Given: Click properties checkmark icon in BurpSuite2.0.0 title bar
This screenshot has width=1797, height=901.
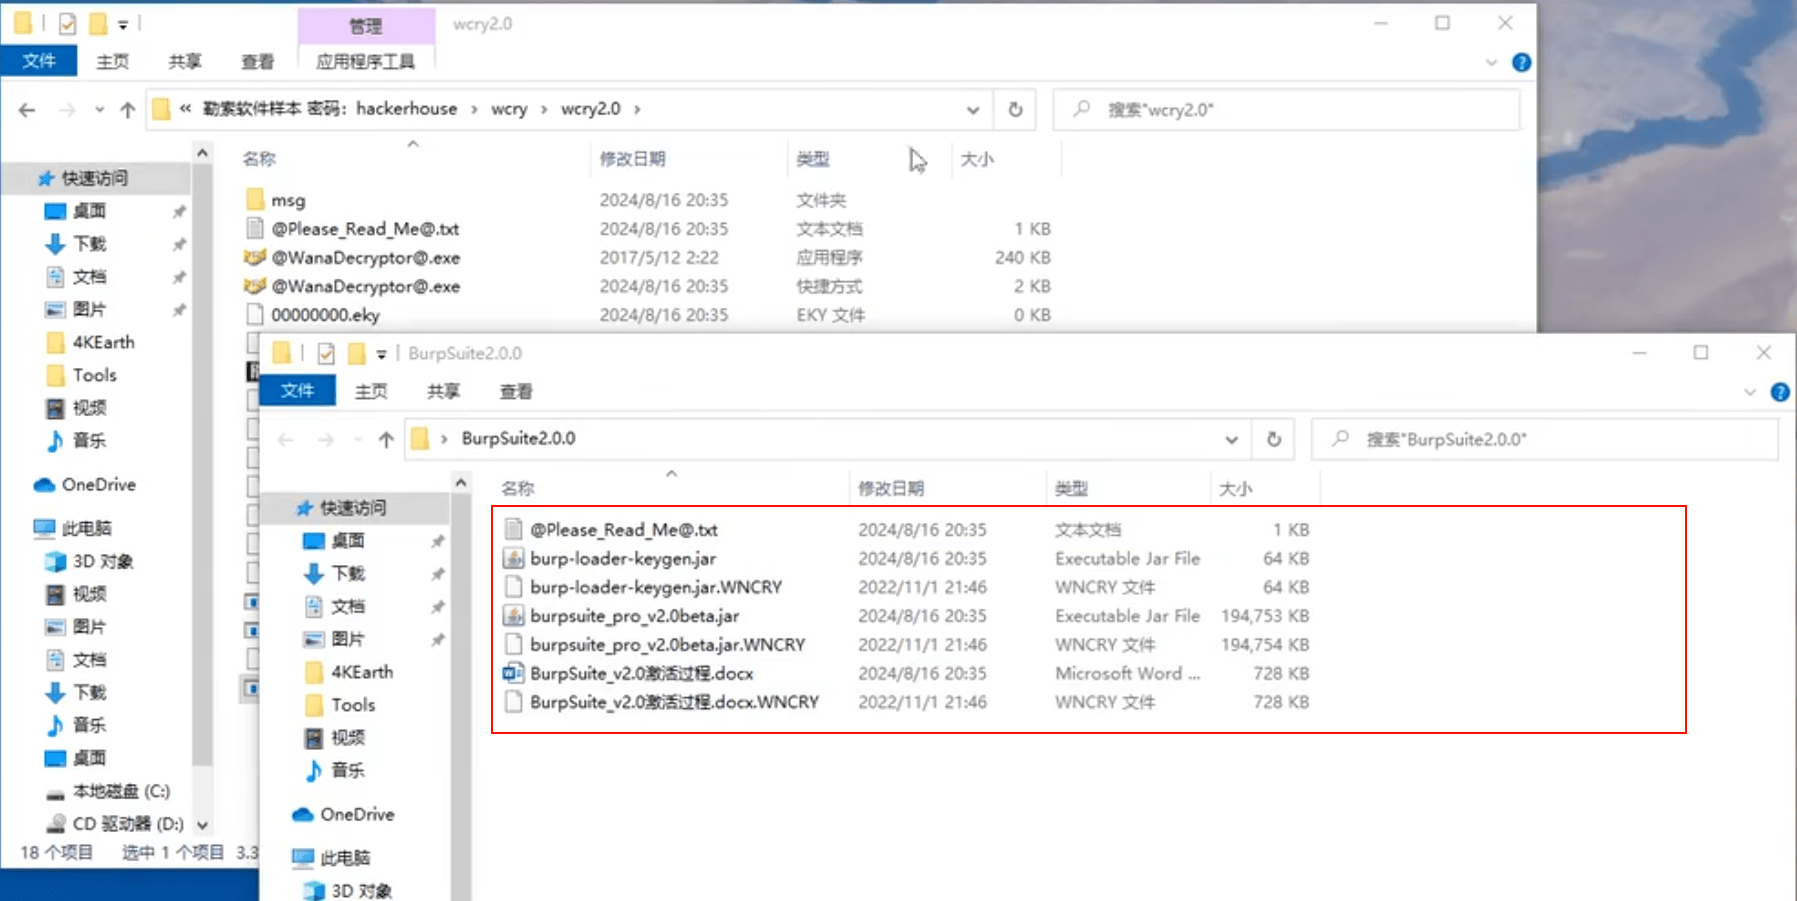Looking at the screenshot, I should coord(326,354).
